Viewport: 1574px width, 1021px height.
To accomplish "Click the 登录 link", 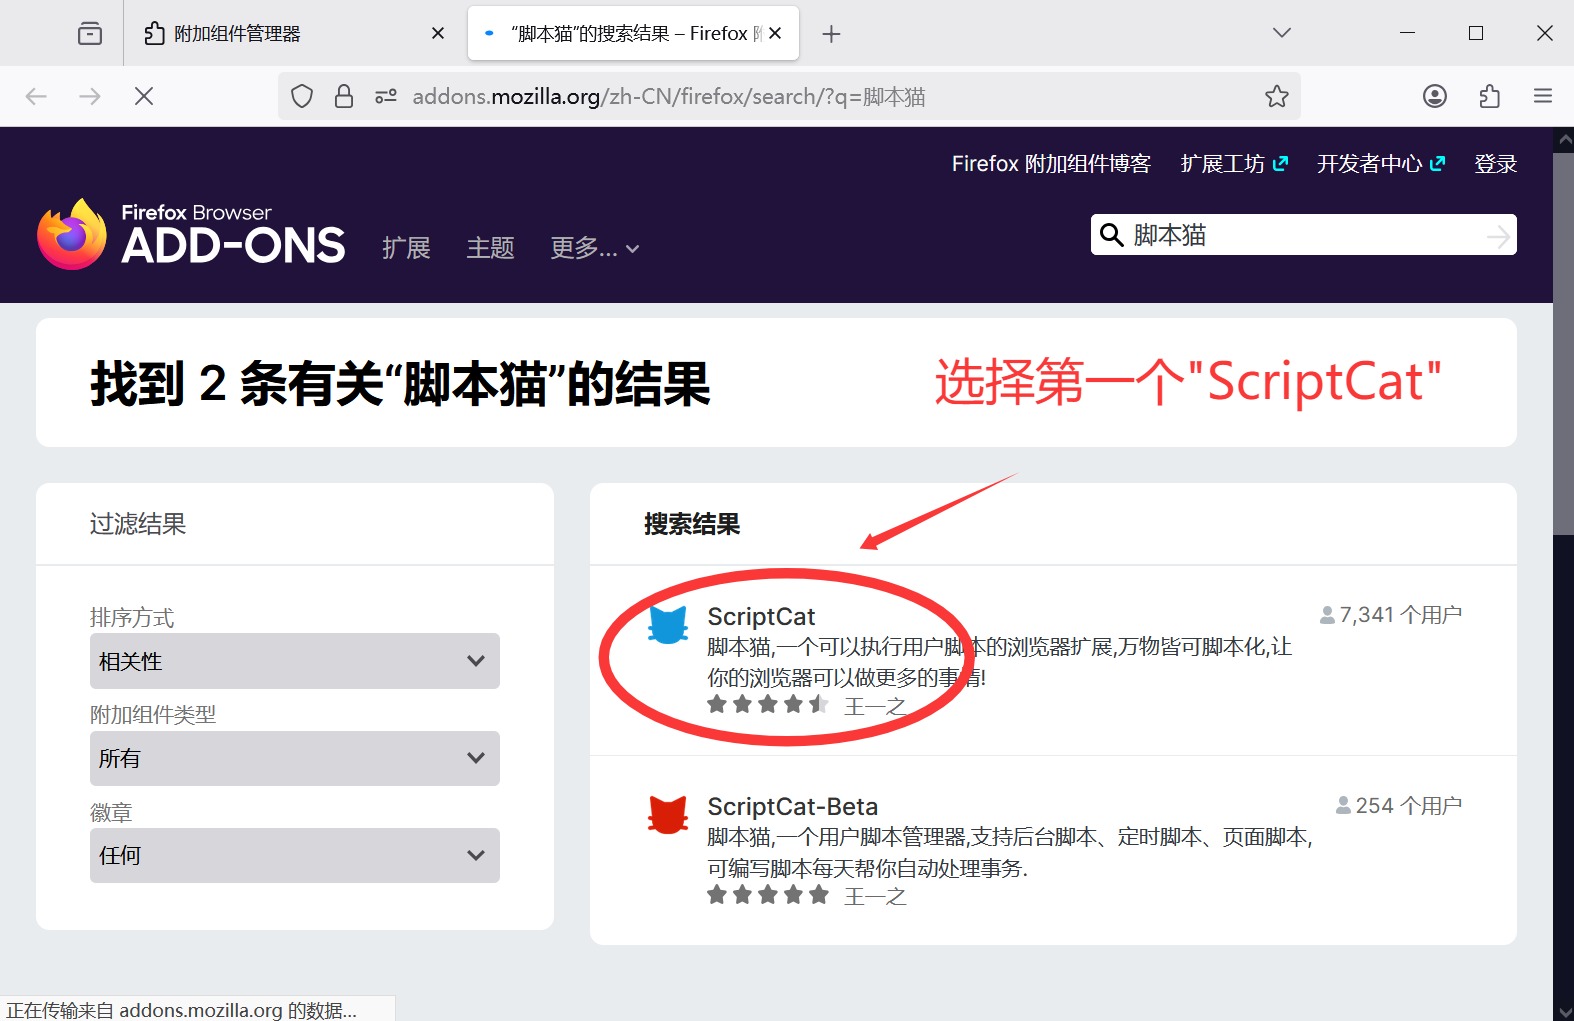I will tap(1496, 164).
